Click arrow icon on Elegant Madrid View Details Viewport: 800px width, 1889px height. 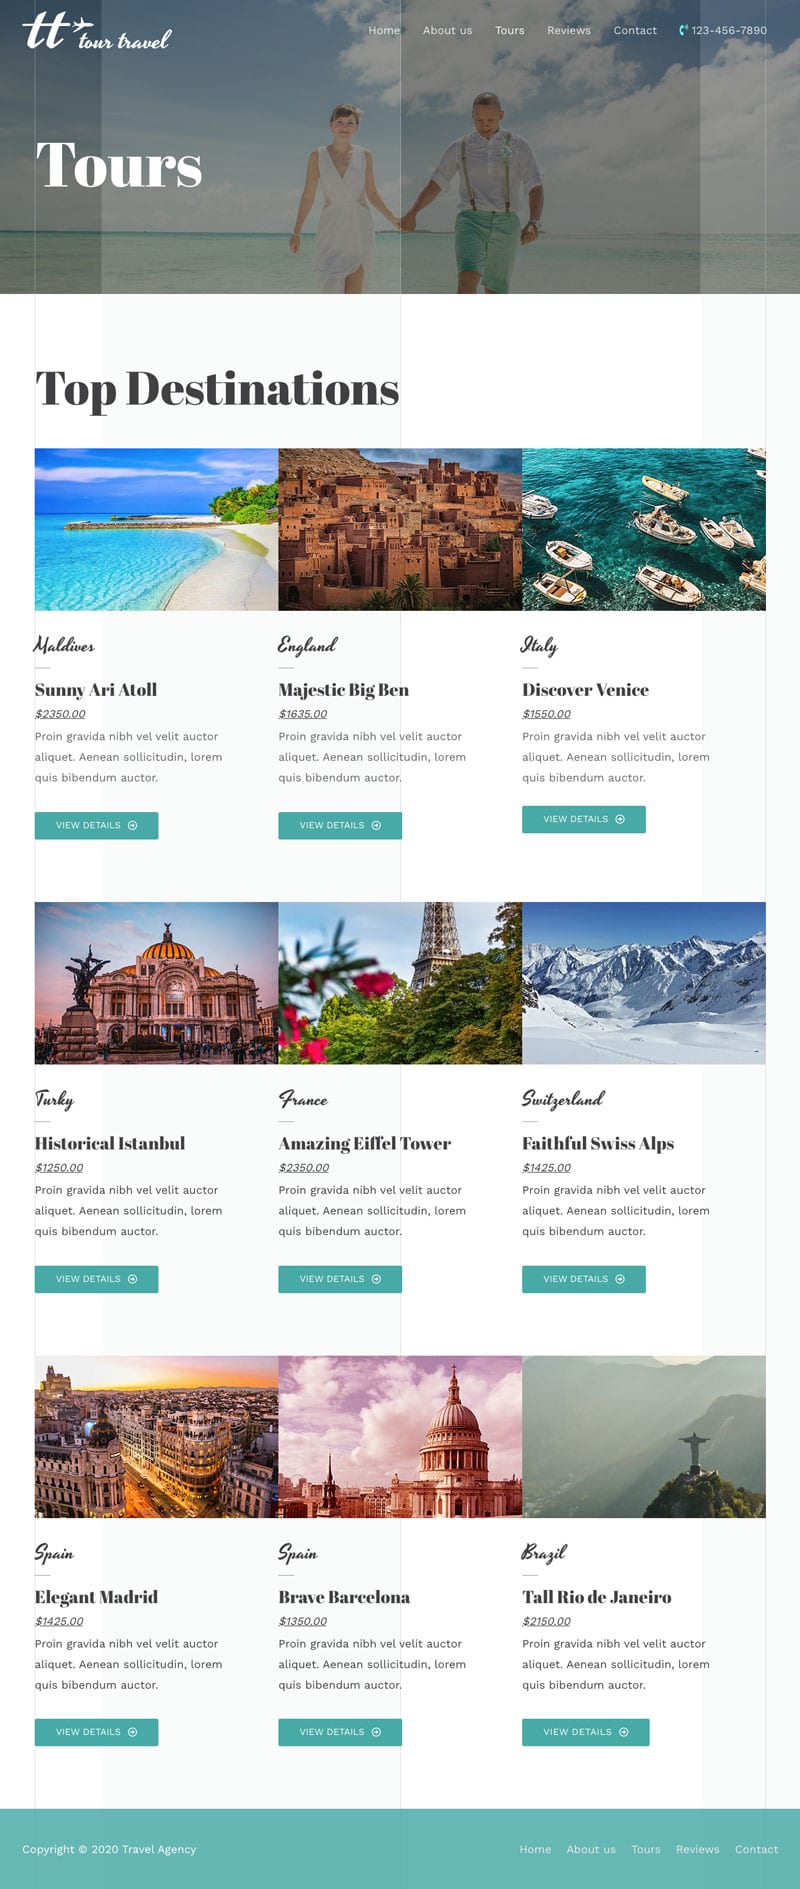[x=132, y=1732]
